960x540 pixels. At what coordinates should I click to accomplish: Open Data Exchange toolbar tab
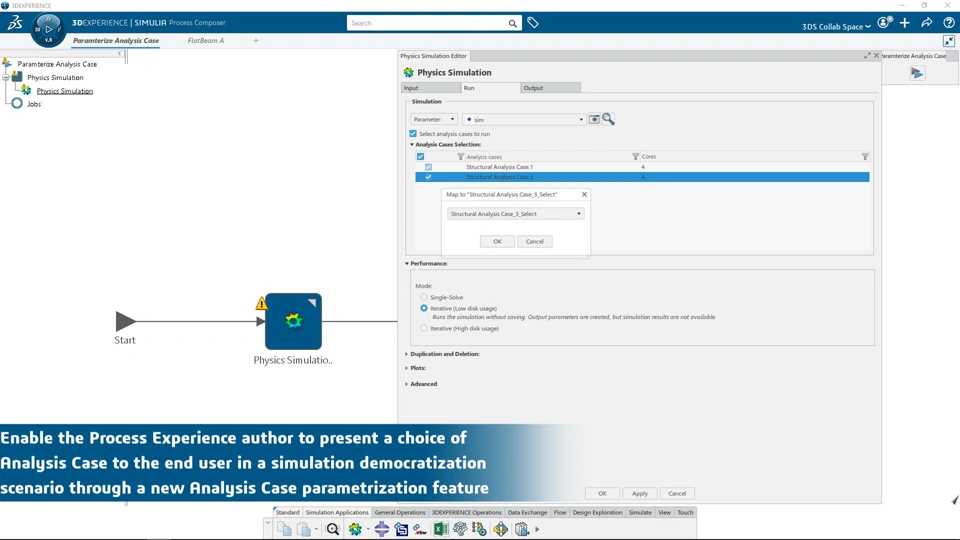[x=527, y=512]
